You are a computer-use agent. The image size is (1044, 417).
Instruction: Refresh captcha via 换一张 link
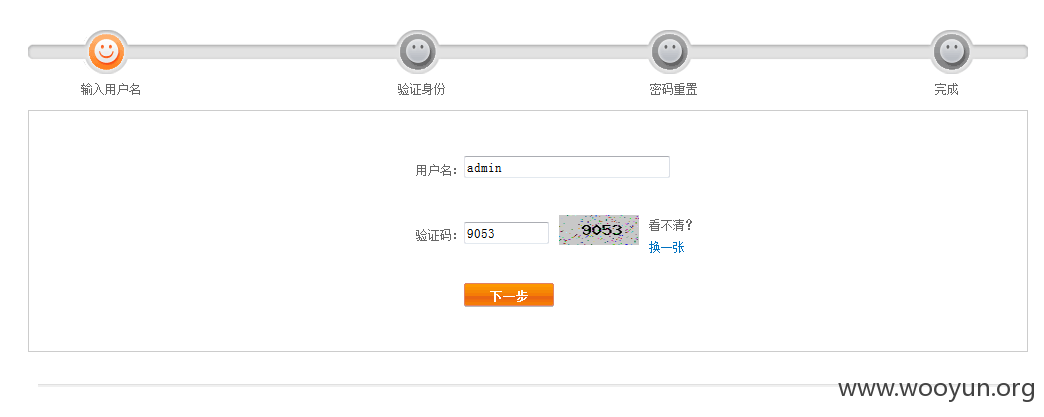666,247
